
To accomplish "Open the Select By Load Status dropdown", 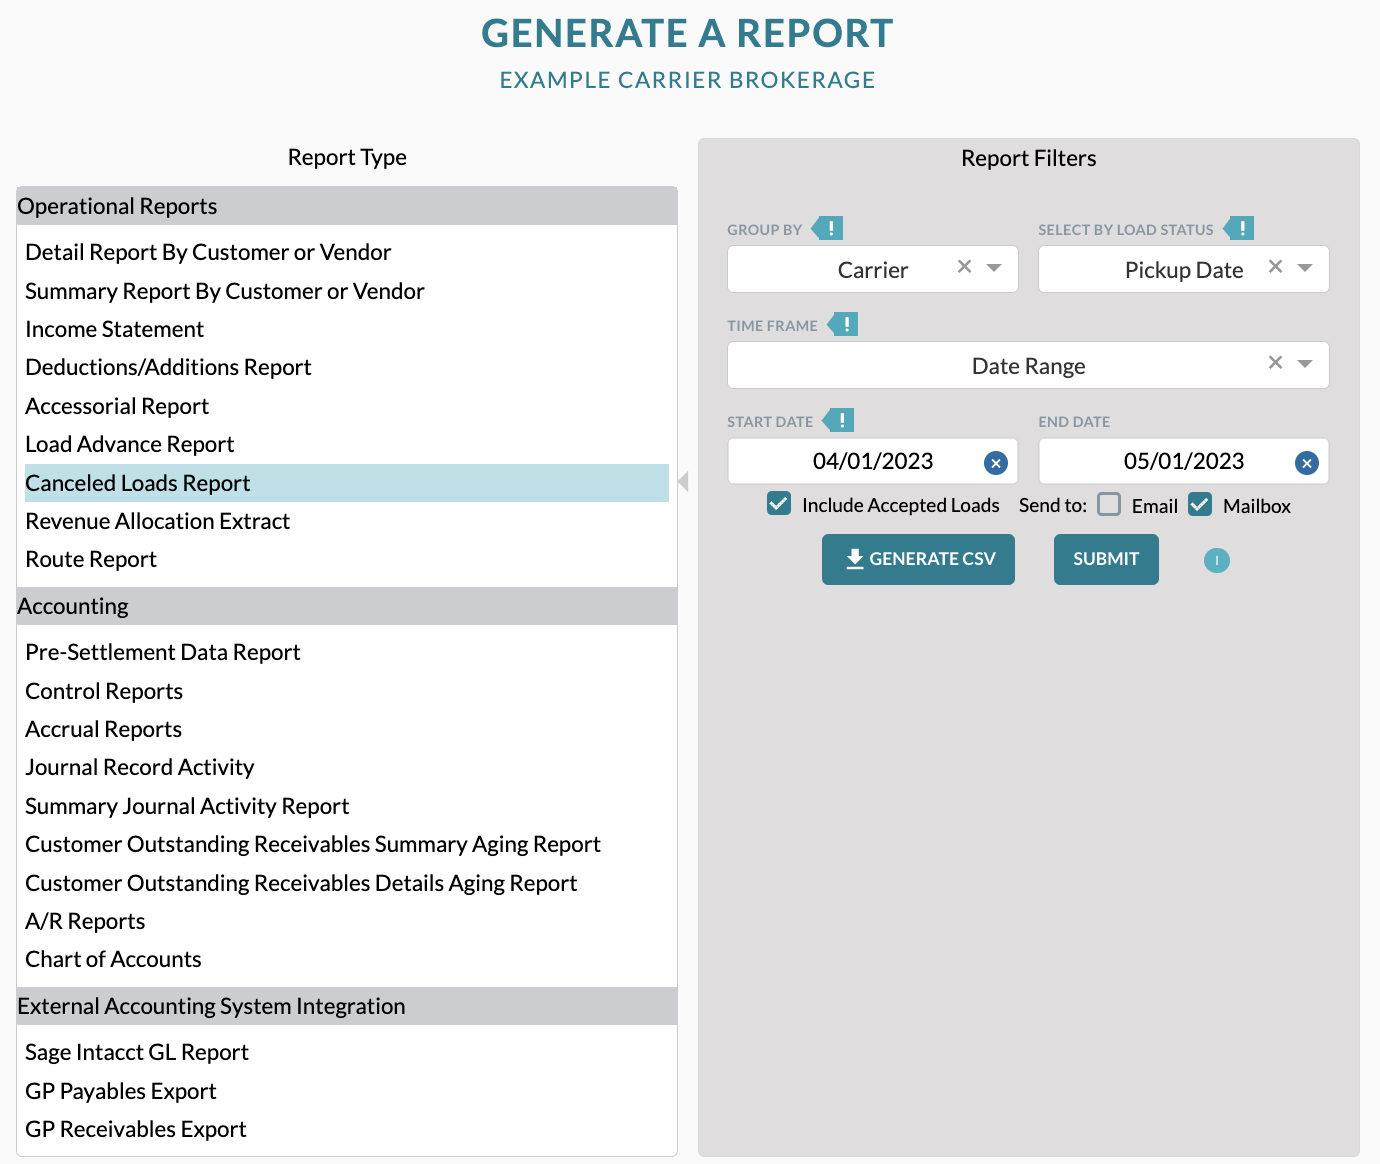I will point(1305,268).
